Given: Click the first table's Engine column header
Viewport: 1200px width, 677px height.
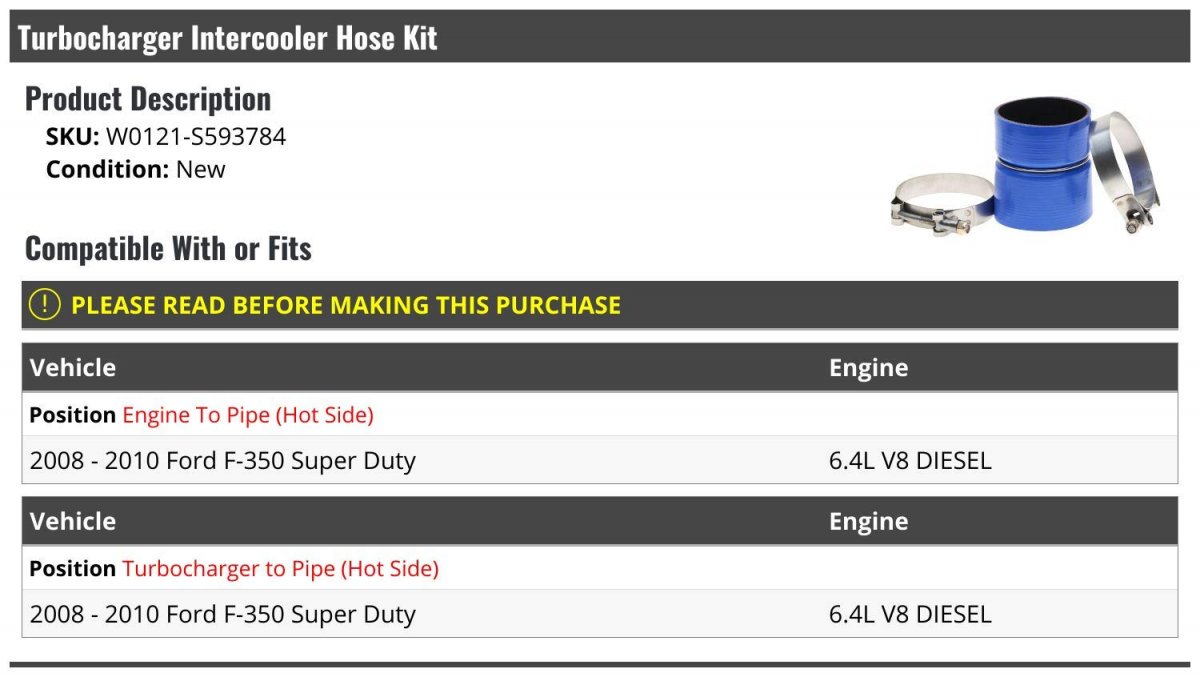Looking at the screenshot, I should [869, 368].
